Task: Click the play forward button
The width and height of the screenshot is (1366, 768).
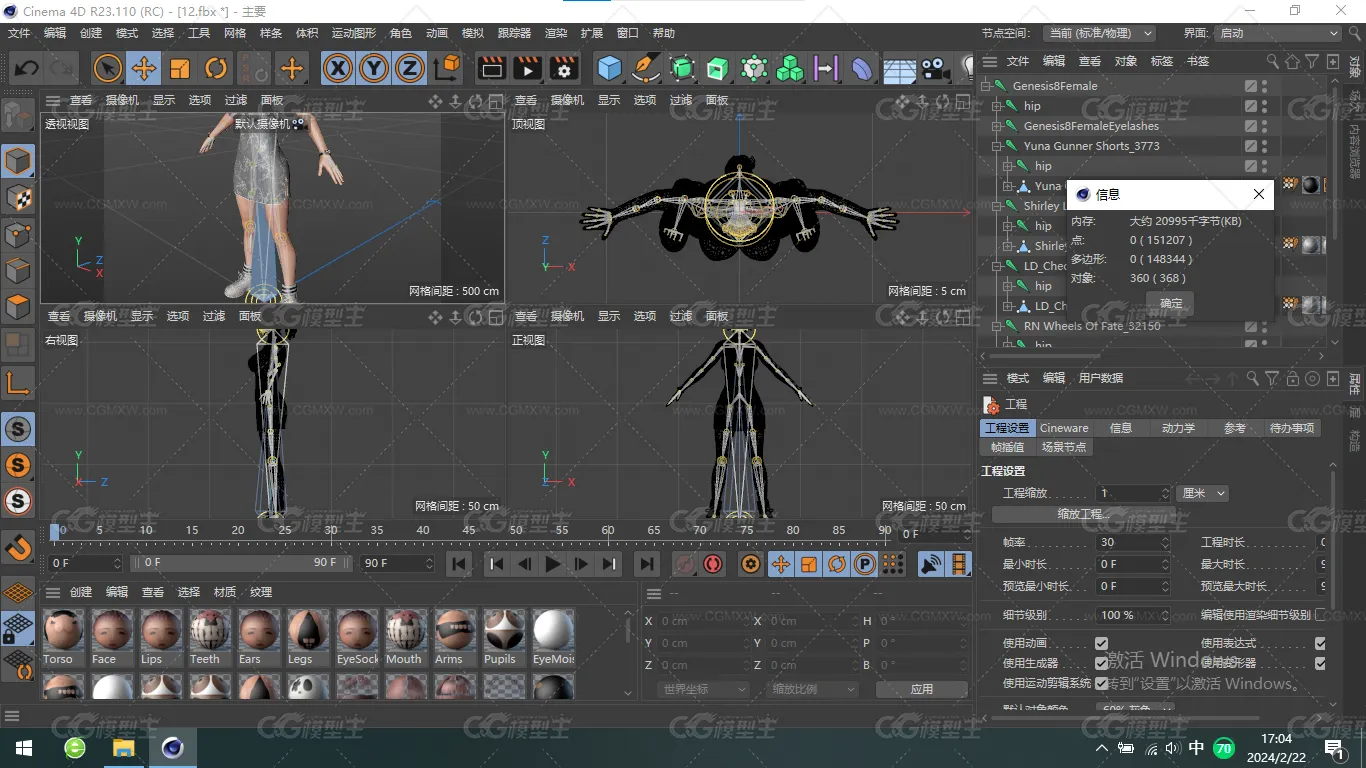Action: (552, 564)
